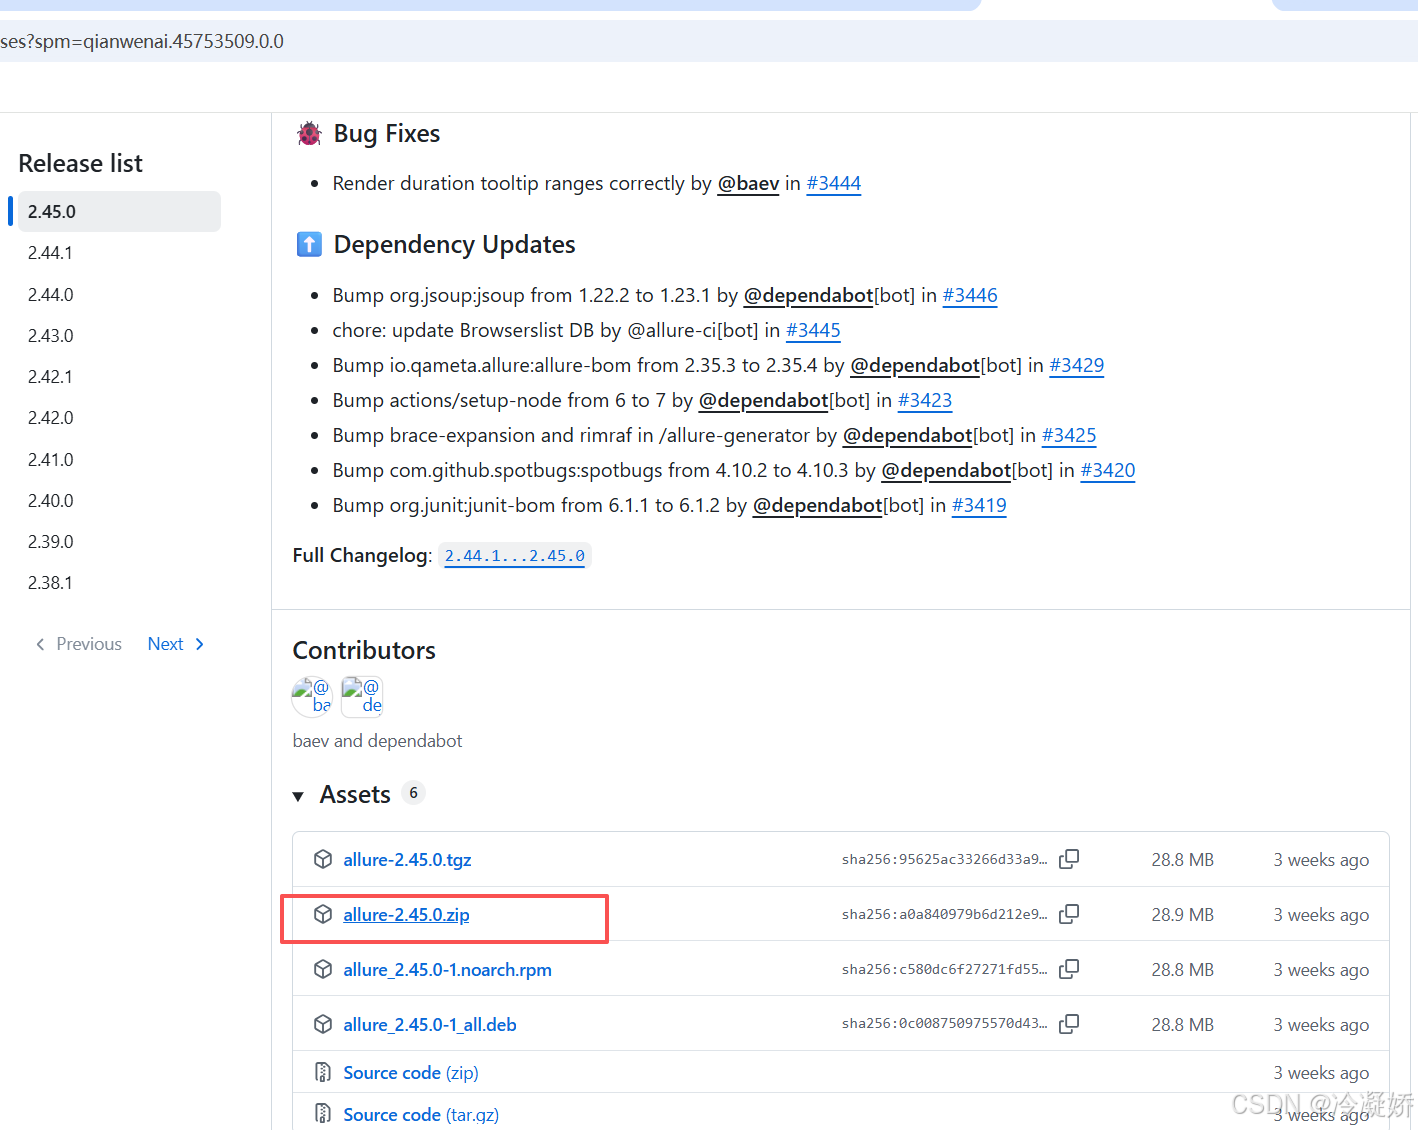This screenshot has height=1130, width=1418.
Task: Click file icon beside Source code (tar.gz)
Action: 323,1114
